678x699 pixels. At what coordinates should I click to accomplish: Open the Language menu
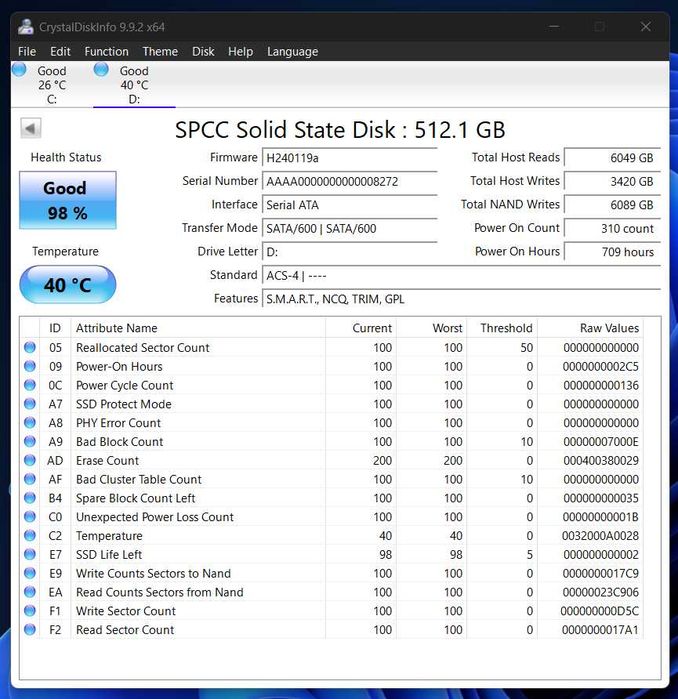tap(292, 52)
